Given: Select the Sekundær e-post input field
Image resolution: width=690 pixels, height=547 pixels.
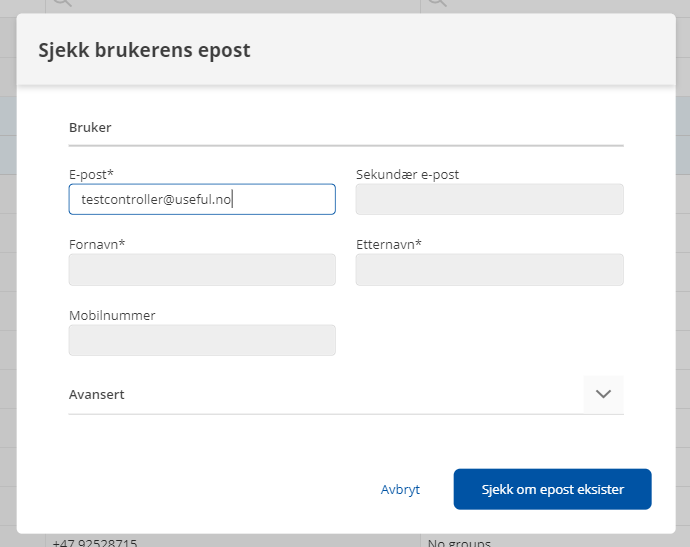Looking at the screenshot, I should click(x=489, y=199).
